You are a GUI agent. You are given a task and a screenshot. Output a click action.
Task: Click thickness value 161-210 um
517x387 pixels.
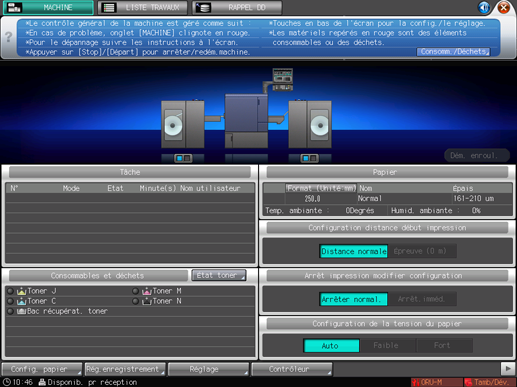[x=473, y=199]
